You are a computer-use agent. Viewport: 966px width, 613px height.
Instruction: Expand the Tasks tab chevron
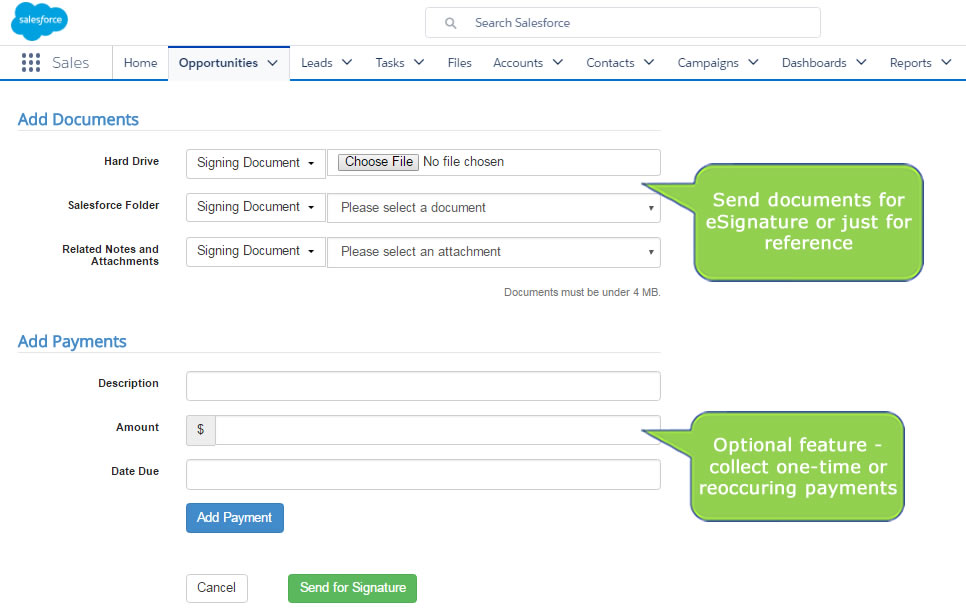(x=419, y=62)
